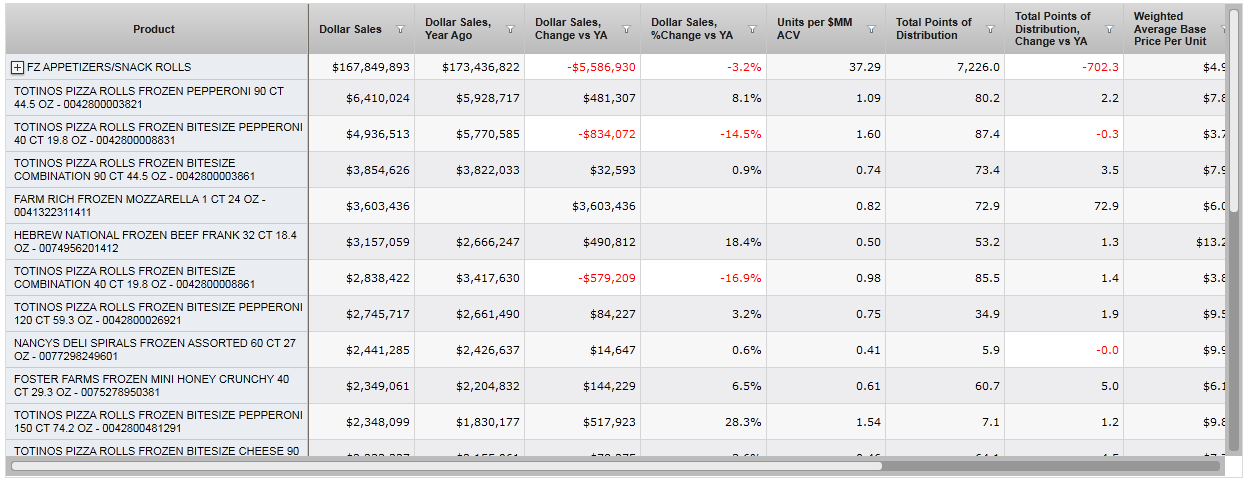Screen dimensions: 1246x478
Task: Open filter for Dollar Sales, Year Ago
Action: (510, 30)
